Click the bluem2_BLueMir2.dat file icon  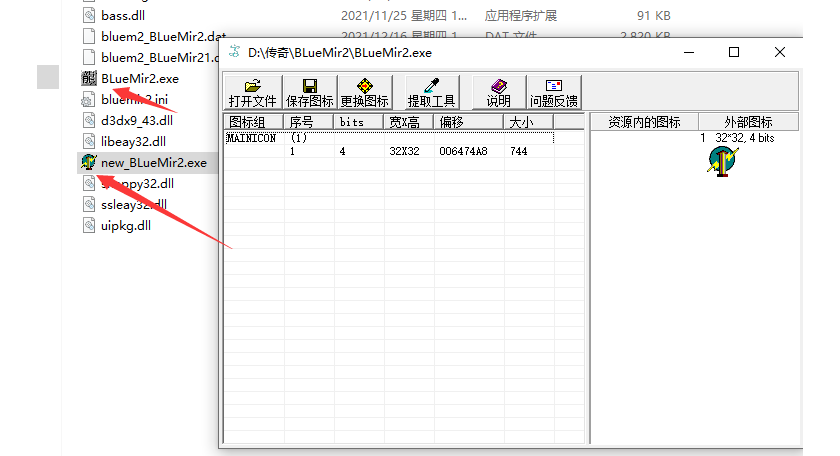point(89,36)
